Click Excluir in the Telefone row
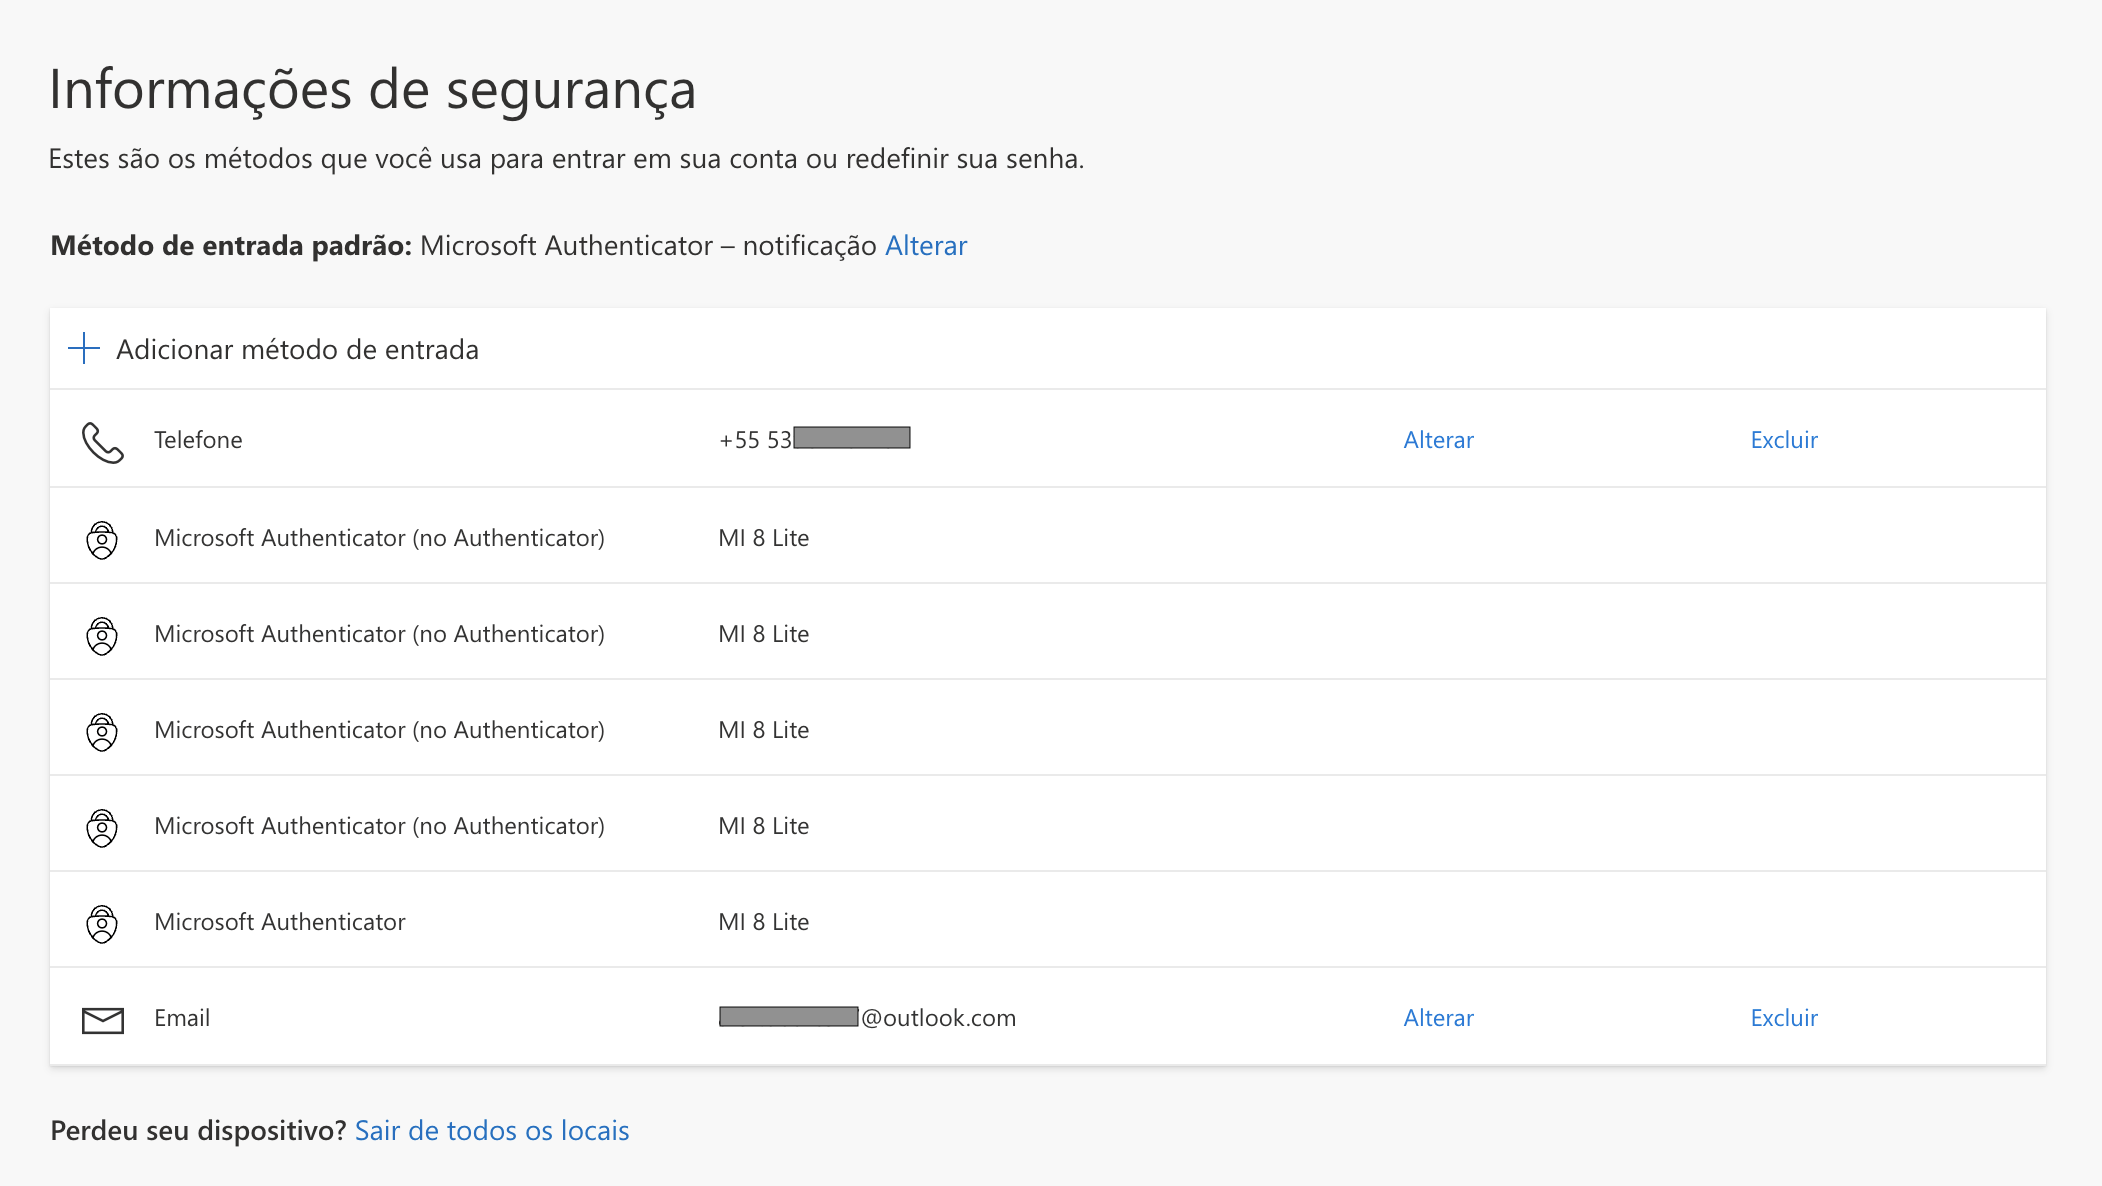Image resolution: width=2102 pixels, height=1186 pixels. (1784, 440)
